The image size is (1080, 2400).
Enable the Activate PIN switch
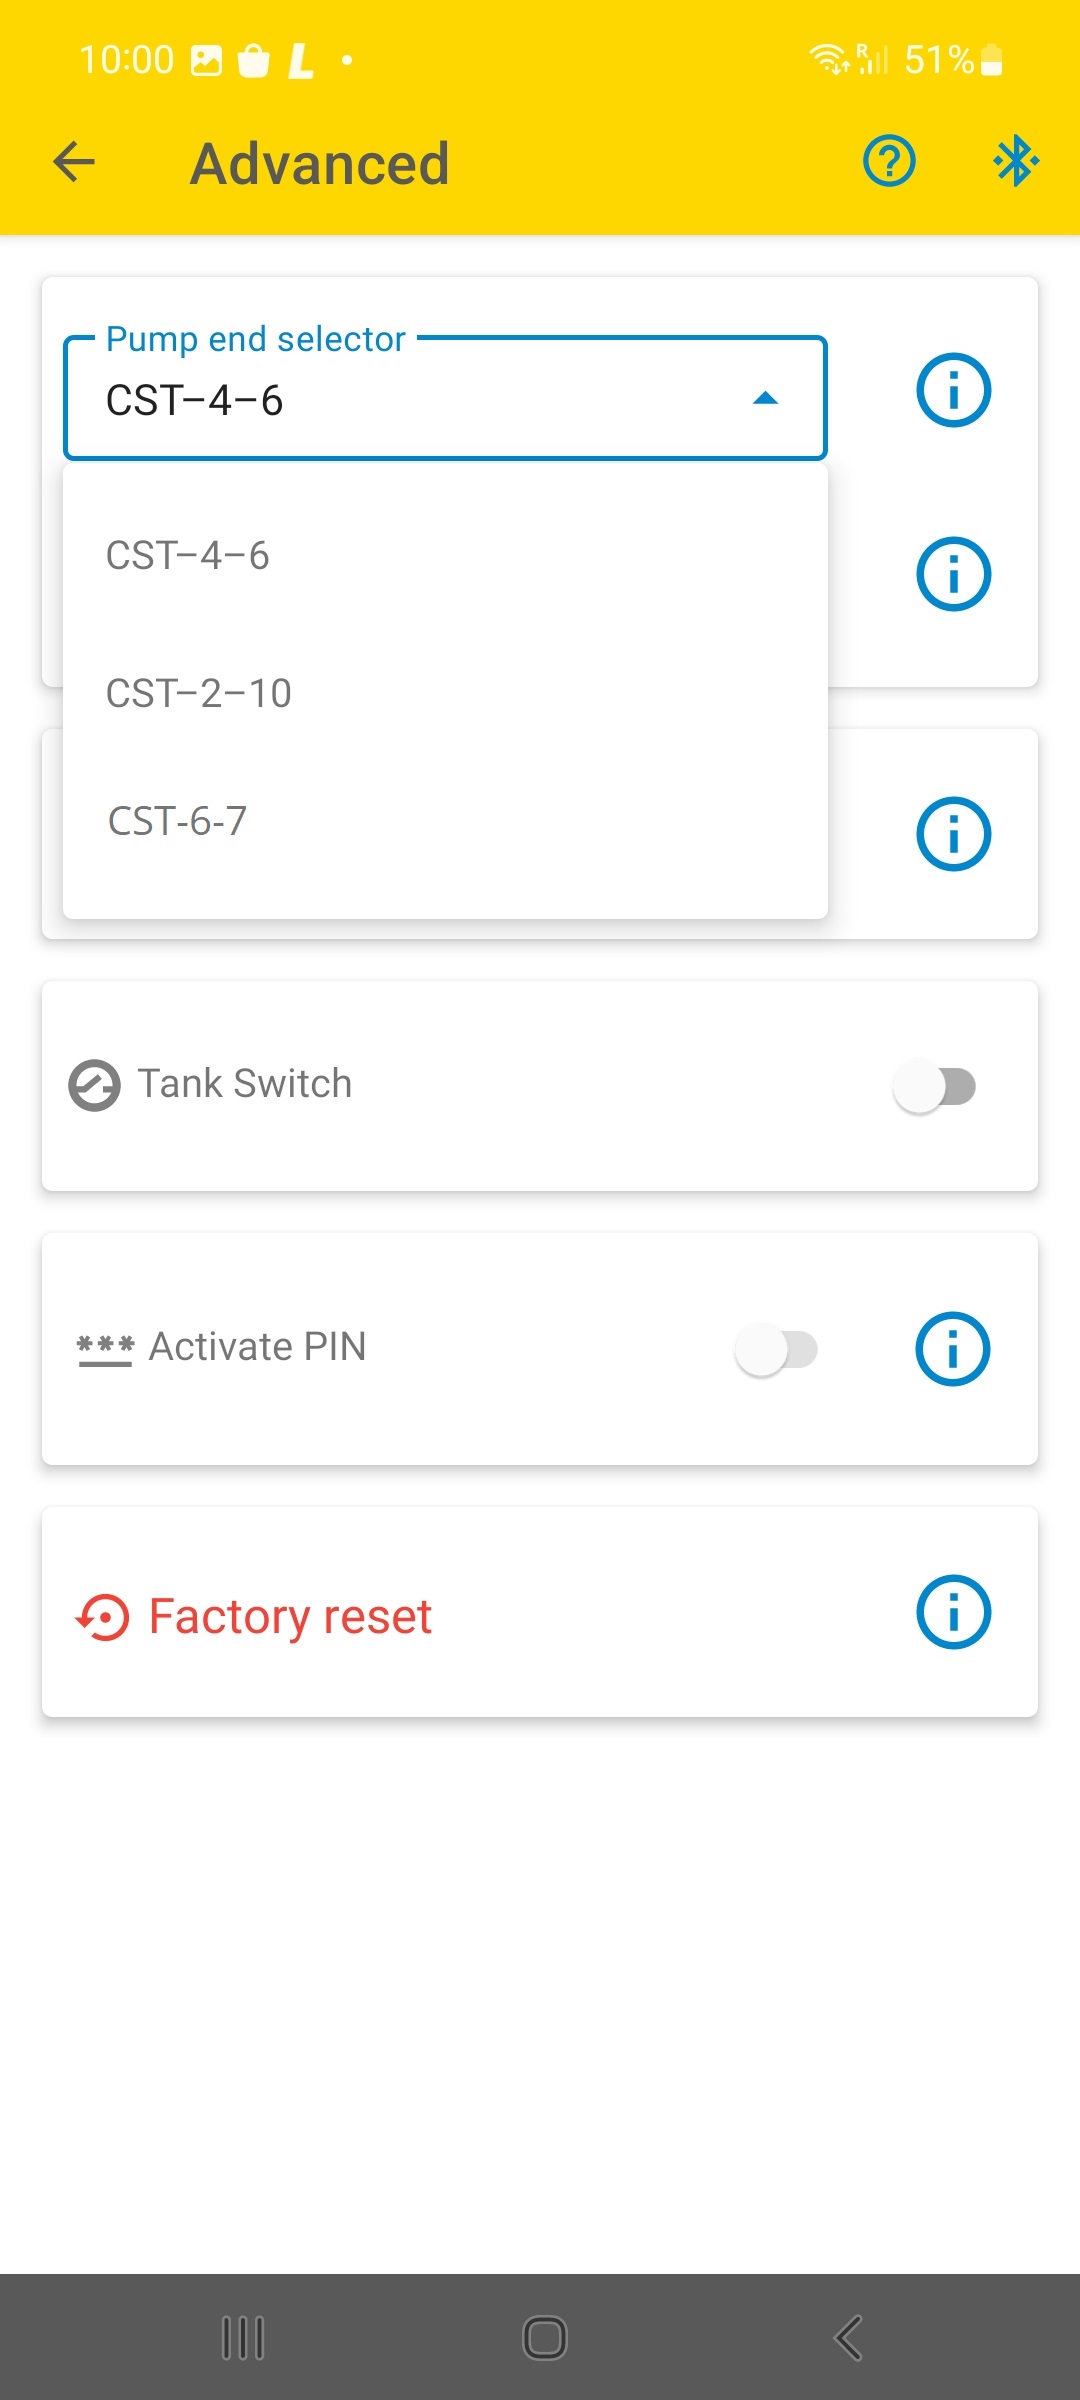coord(777,1350)
